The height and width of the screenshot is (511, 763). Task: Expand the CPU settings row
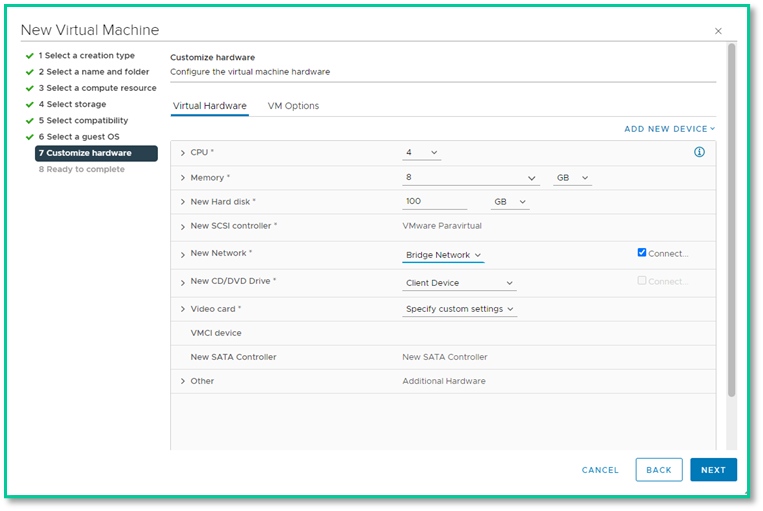183,153
